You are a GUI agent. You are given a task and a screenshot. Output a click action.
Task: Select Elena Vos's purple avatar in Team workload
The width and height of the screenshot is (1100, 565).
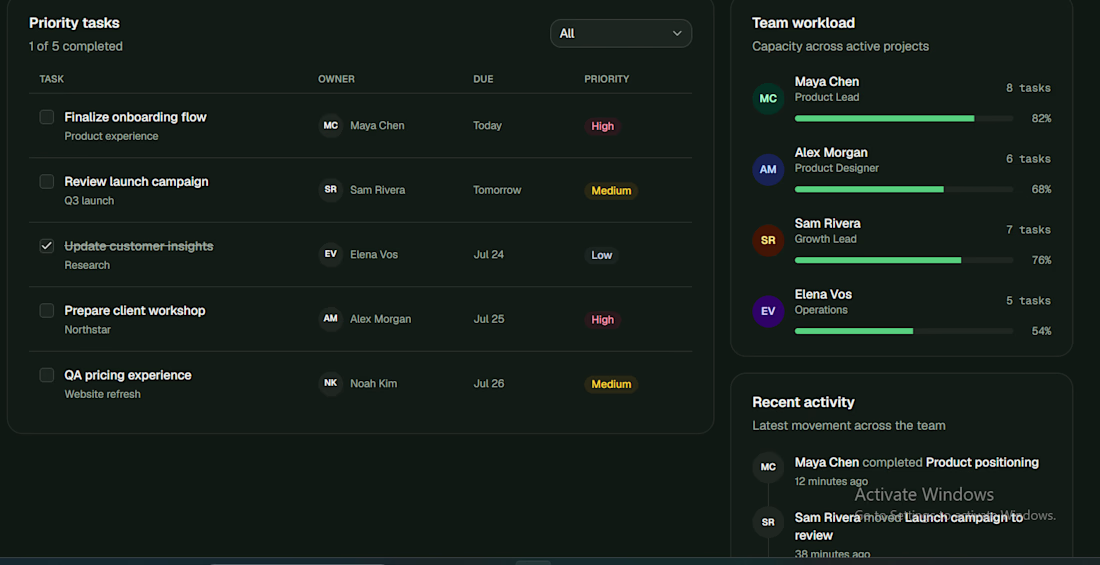768,312
